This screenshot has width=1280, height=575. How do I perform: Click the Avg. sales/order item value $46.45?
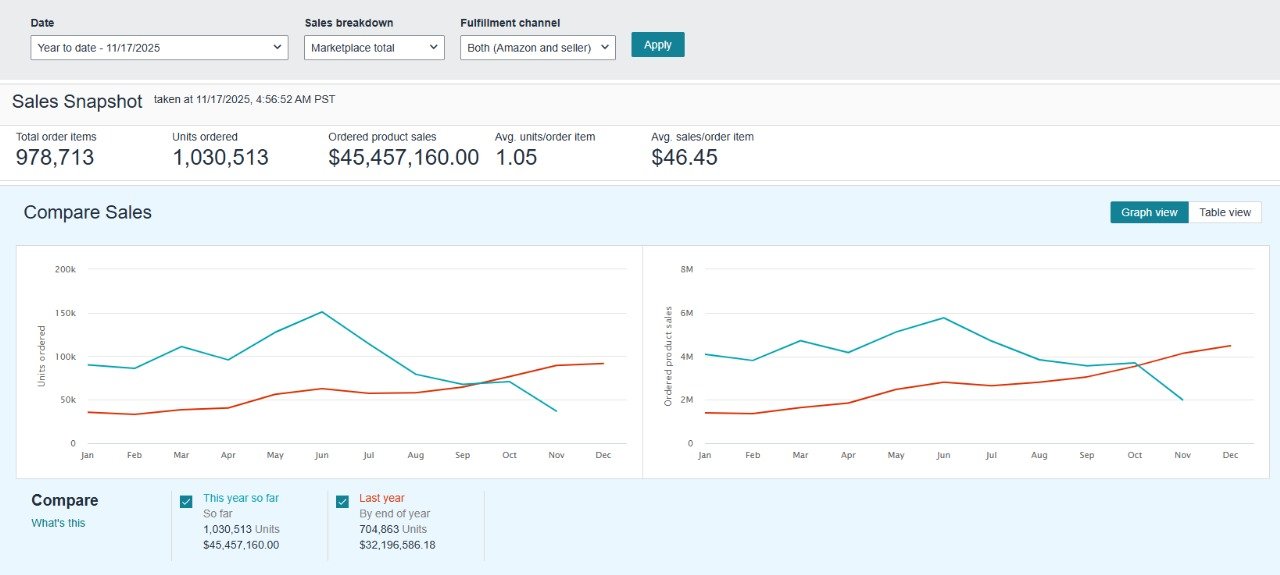pos(684,157)
